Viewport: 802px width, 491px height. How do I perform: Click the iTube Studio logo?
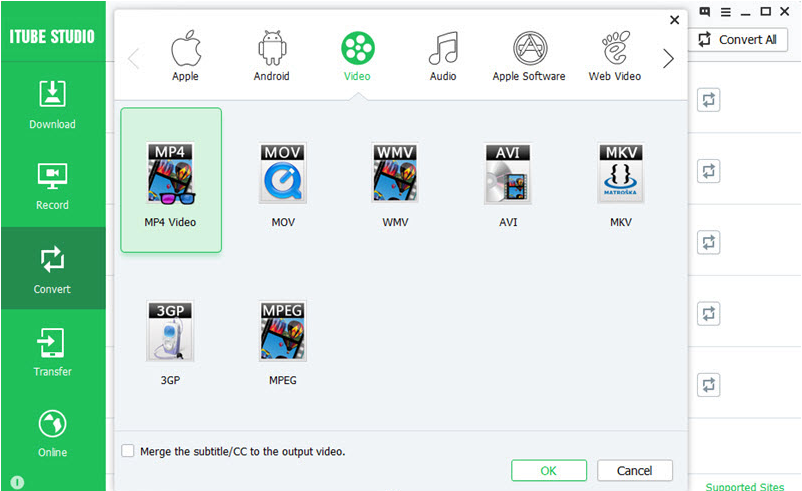52,36
